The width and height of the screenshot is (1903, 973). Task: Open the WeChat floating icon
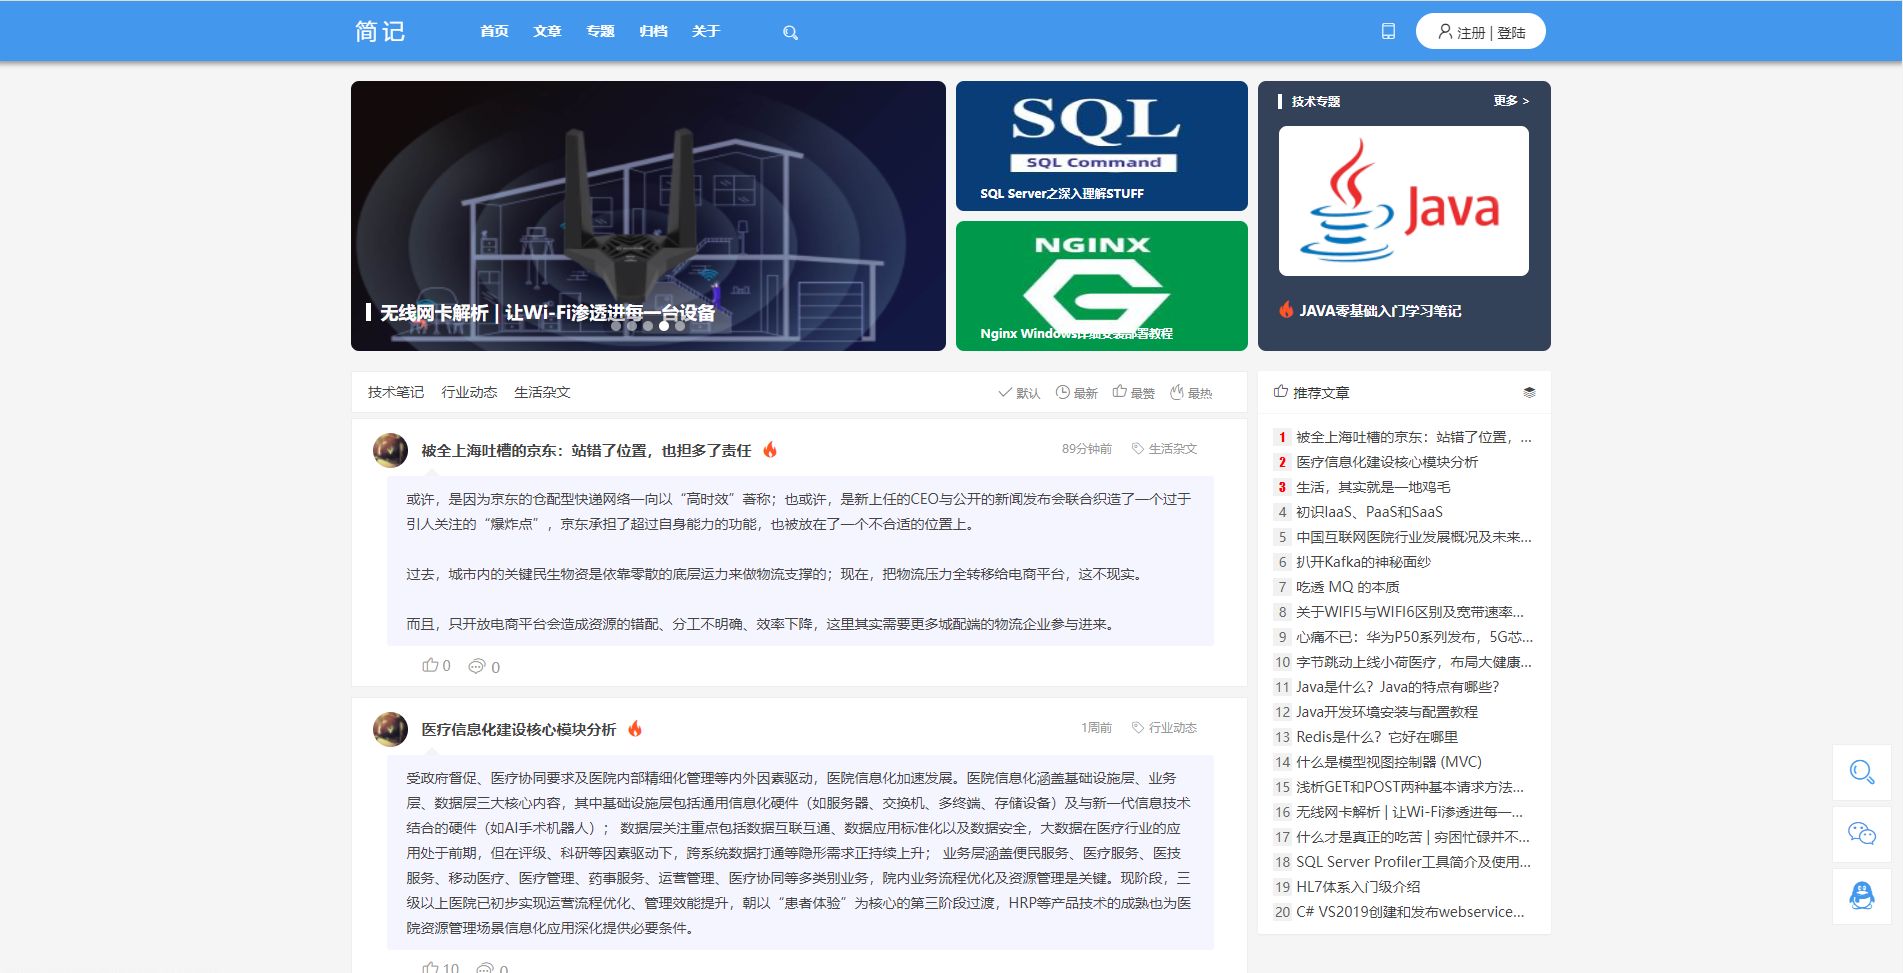1861,834
